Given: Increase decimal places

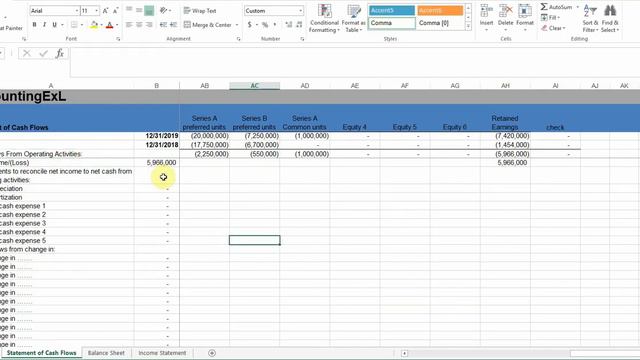Looking at the screenshot, I should click(289, 25).
